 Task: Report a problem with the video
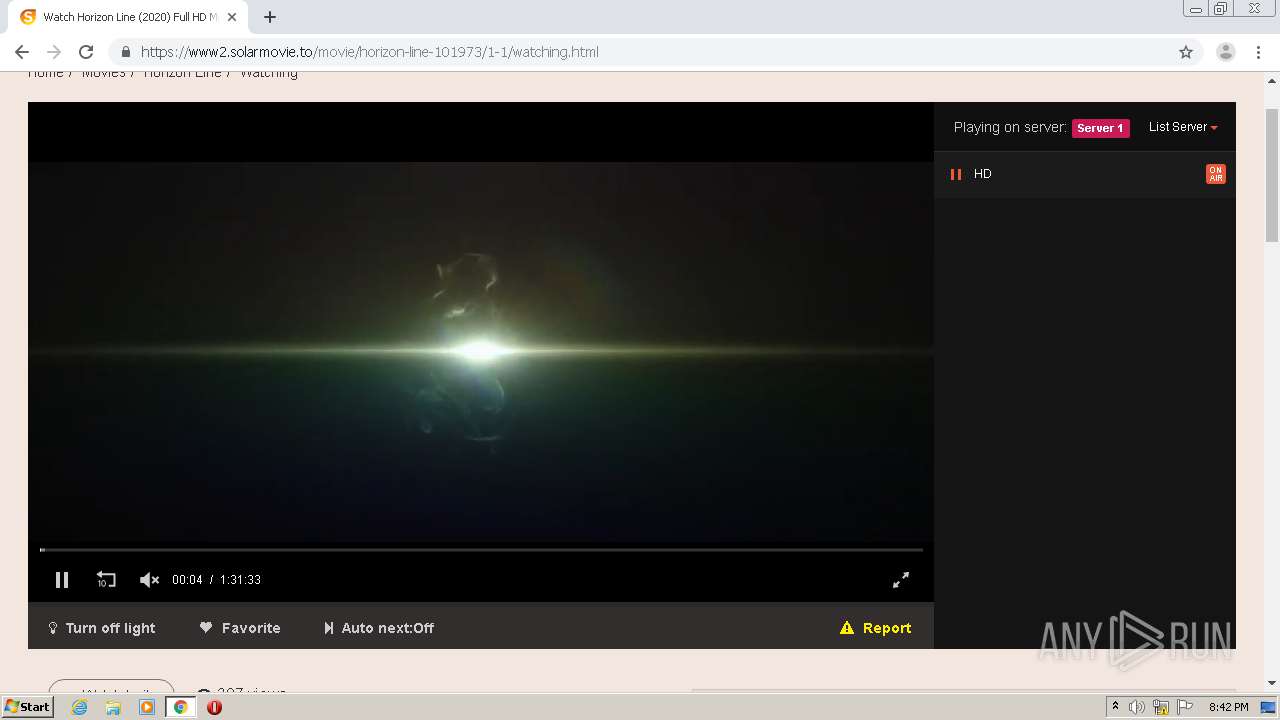(x=876, y=628)
